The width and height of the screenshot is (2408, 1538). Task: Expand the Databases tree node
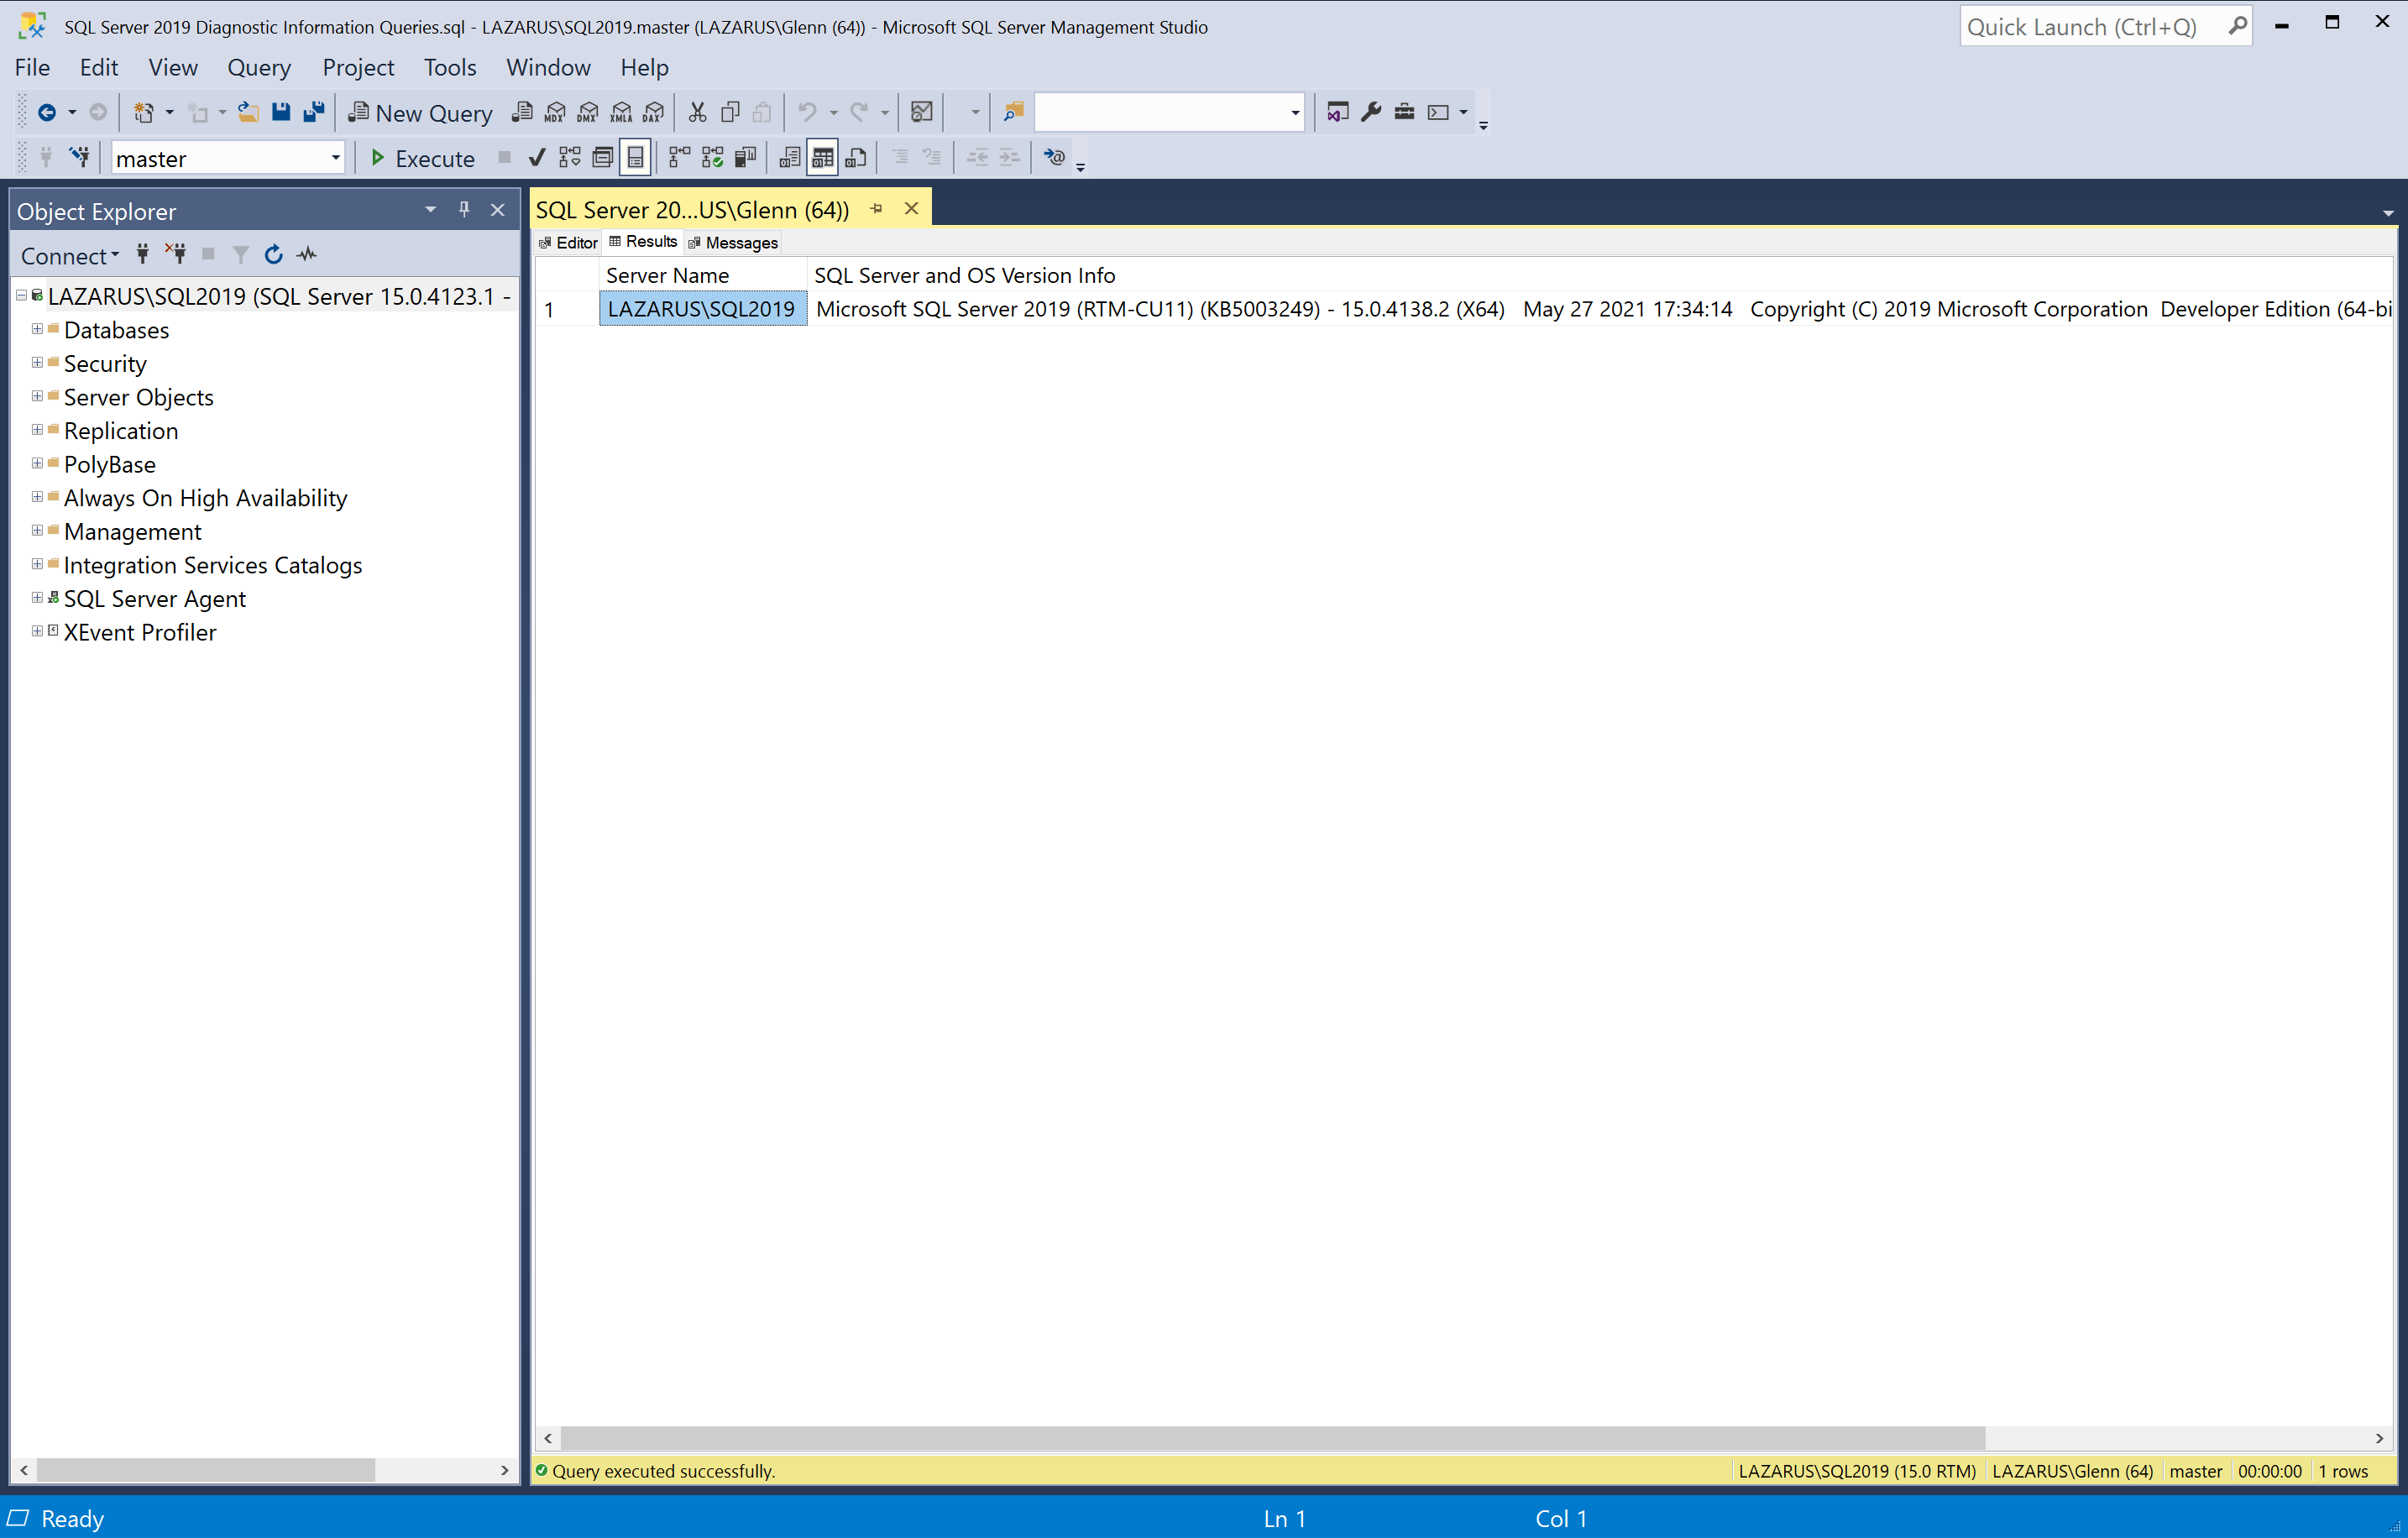coord(37,329)
